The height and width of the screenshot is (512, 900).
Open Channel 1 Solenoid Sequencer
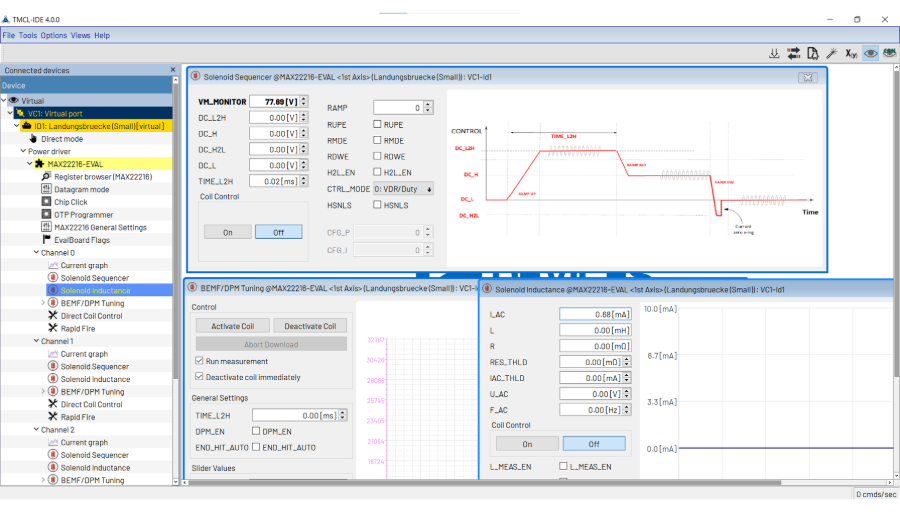pyautogui.click(x=95, y=366)
